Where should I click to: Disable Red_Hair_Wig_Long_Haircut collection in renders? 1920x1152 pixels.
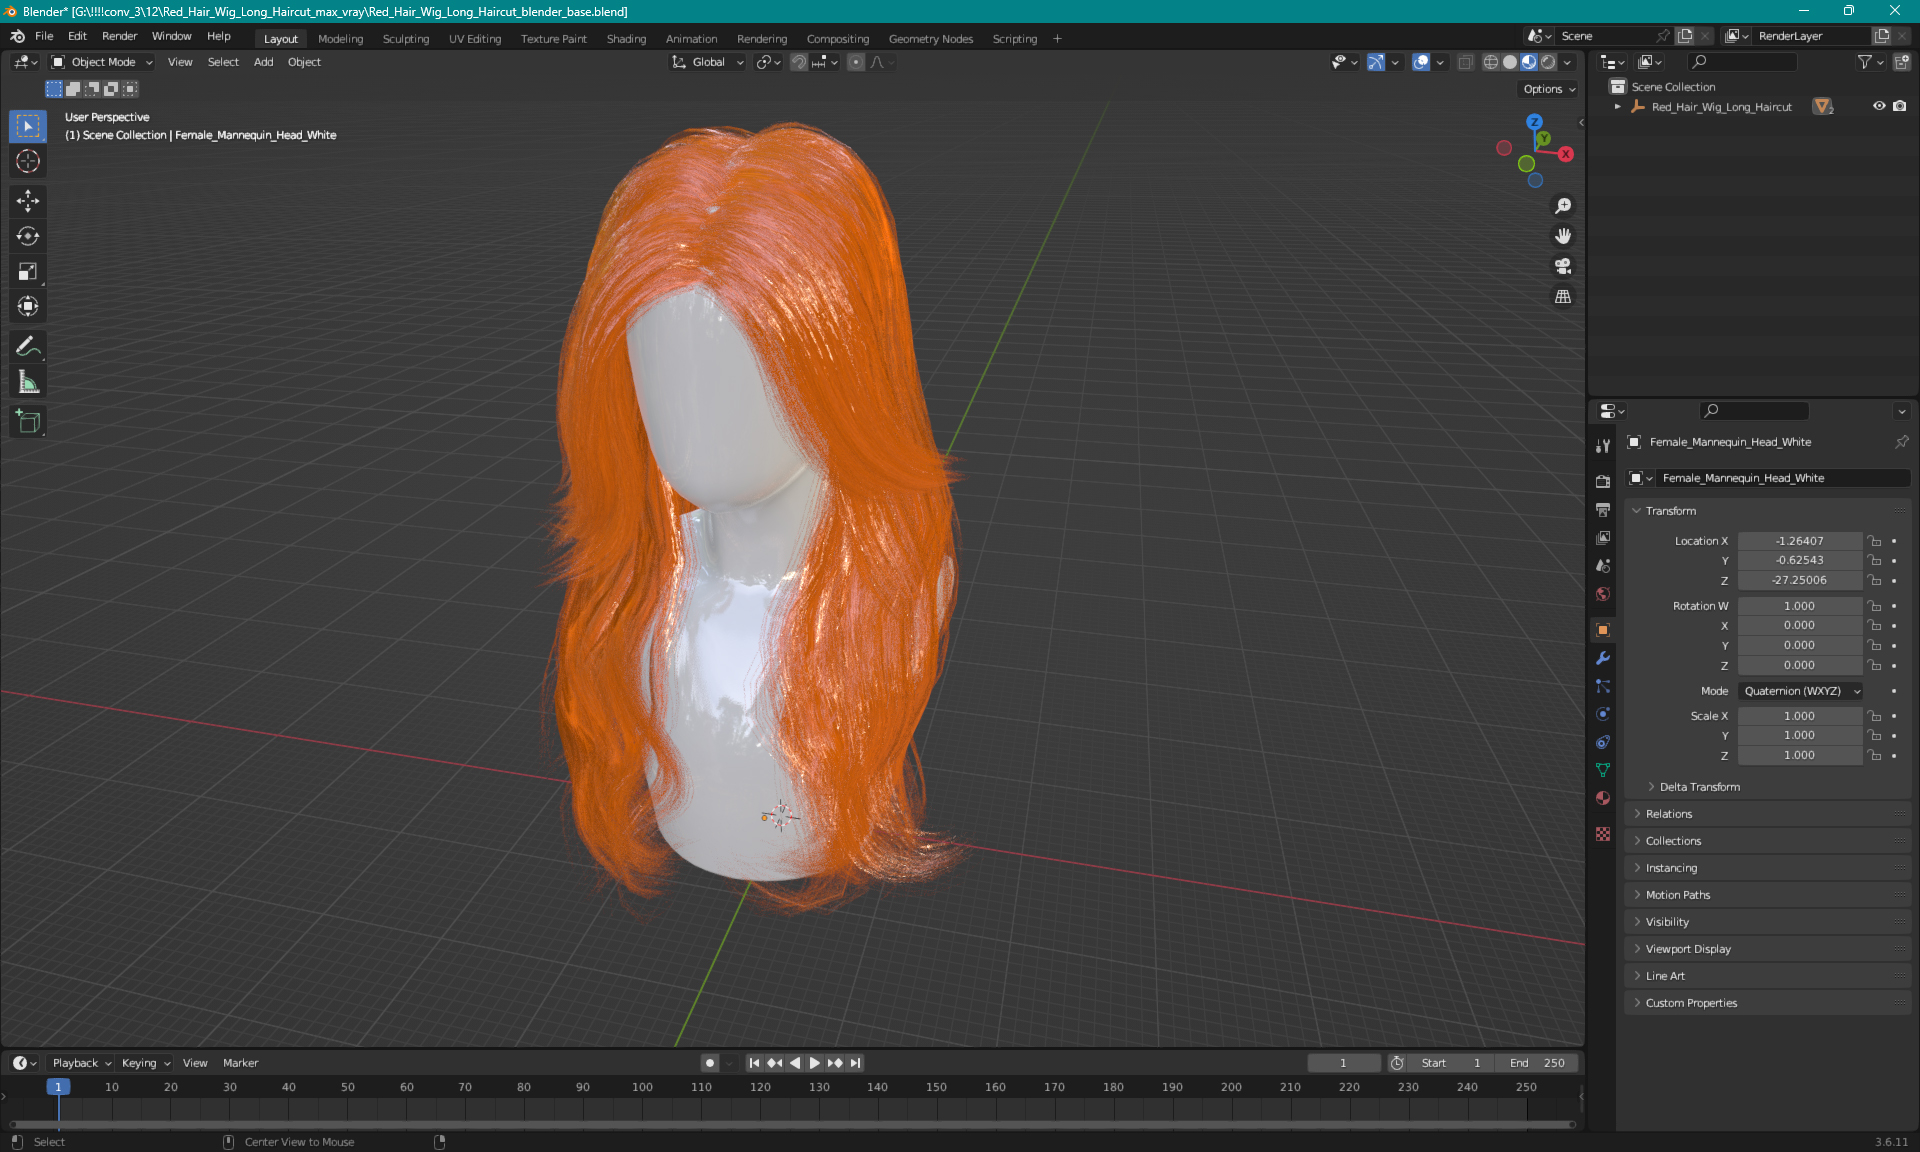coord(1900,106)
